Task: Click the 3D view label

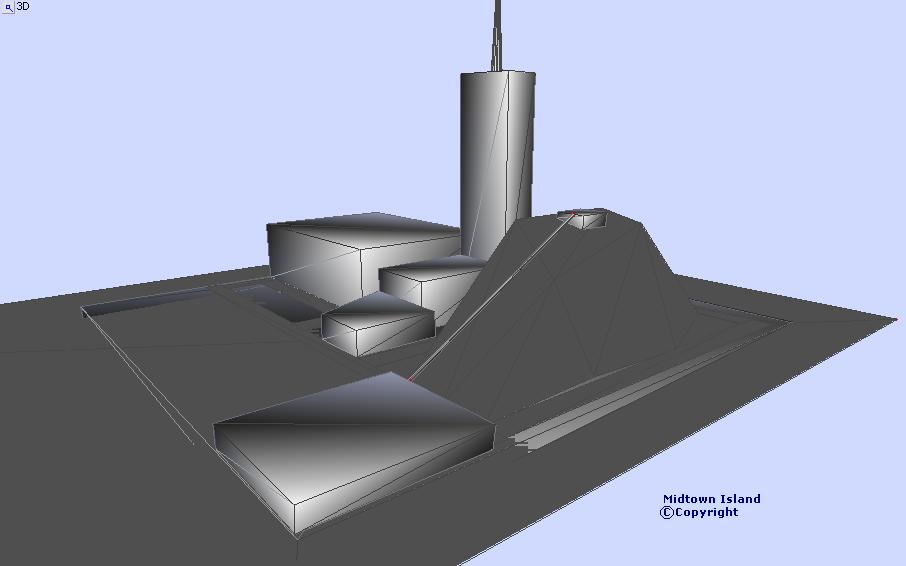Action: 23,6
